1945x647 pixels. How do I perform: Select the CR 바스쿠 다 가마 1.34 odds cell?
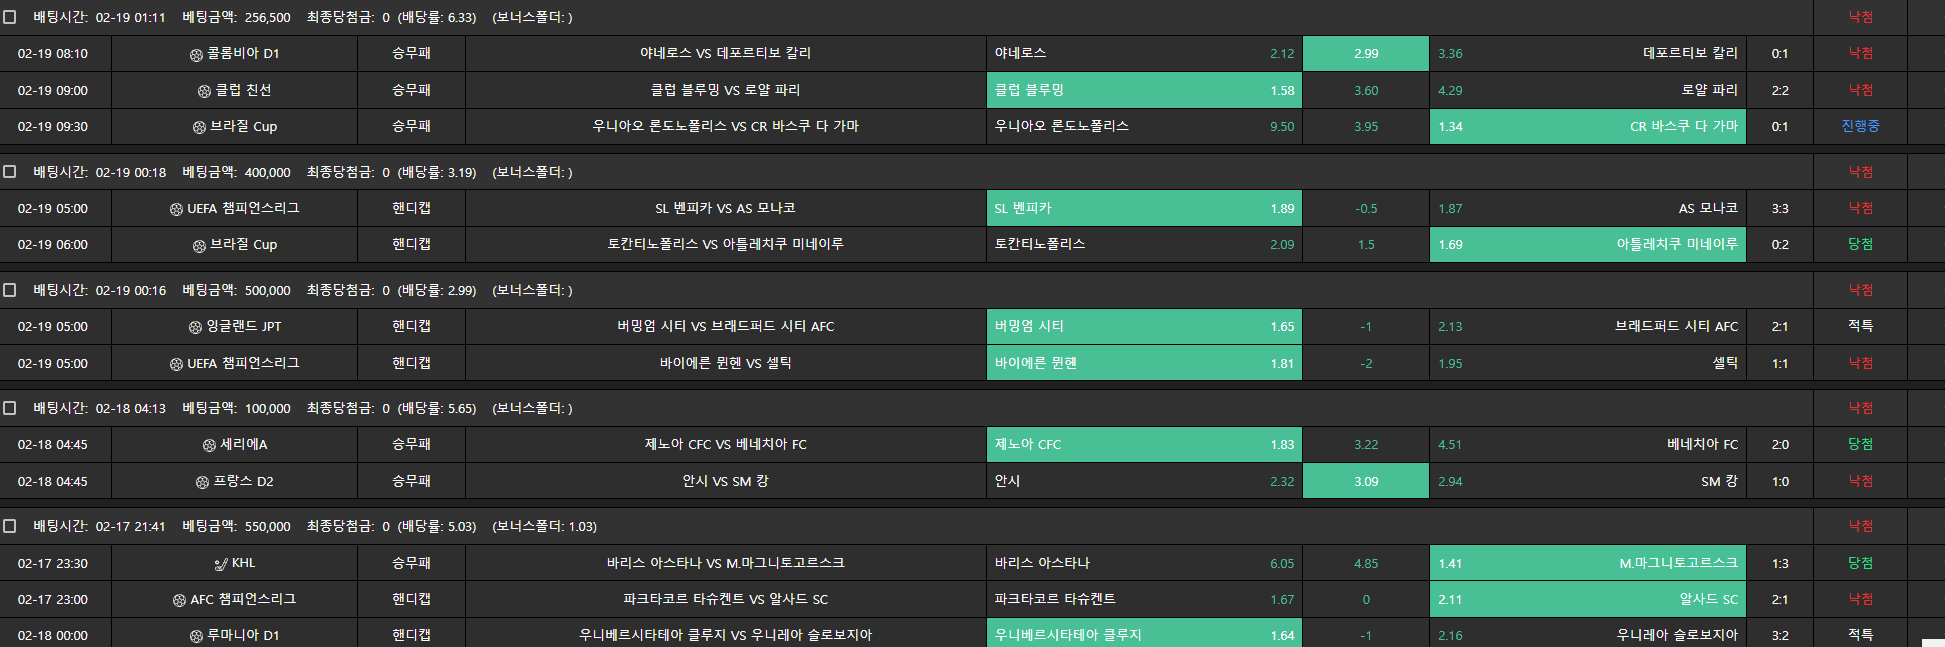1587,127
